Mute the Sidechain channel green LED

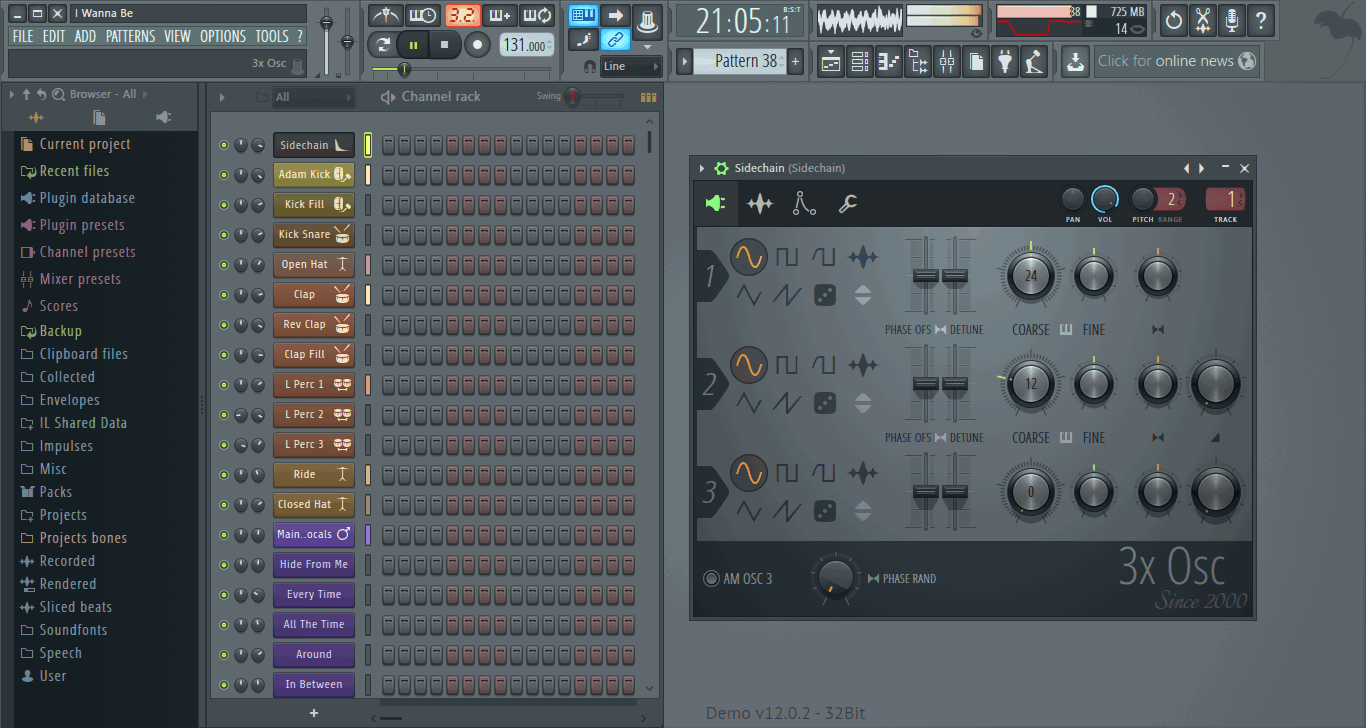tap(224, 145)
